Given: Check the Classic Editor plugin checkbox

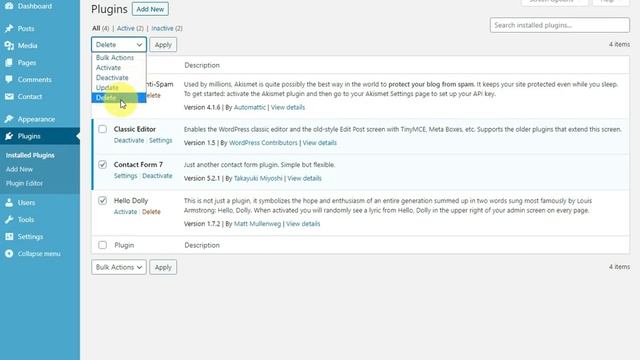Looking at the screenshot, I should (102, 129).
